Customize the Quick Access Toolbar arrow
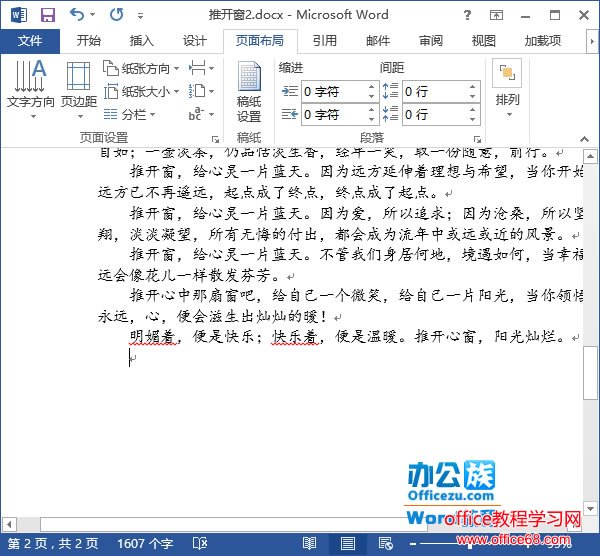This screenshot has width=600, height=556. pos(140,16)
